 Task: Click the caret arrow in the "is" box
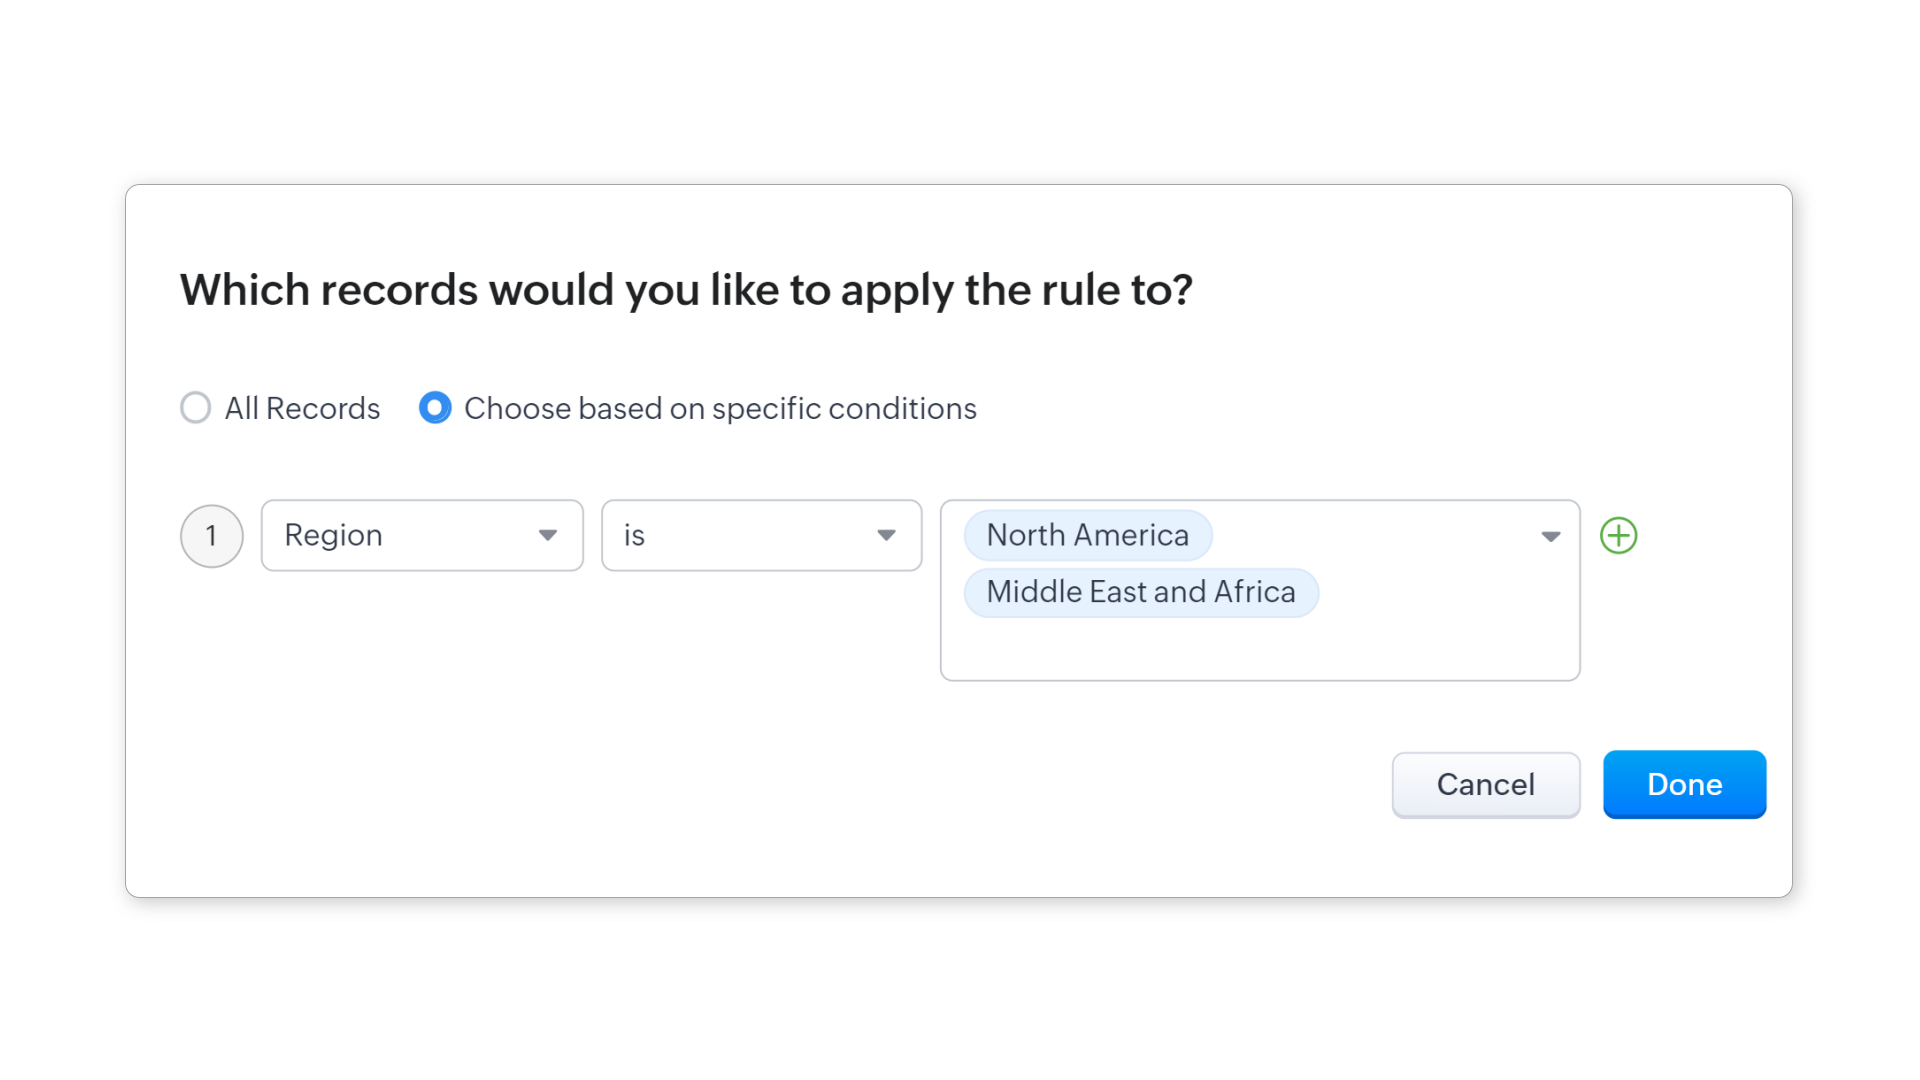tap(886, 535)
